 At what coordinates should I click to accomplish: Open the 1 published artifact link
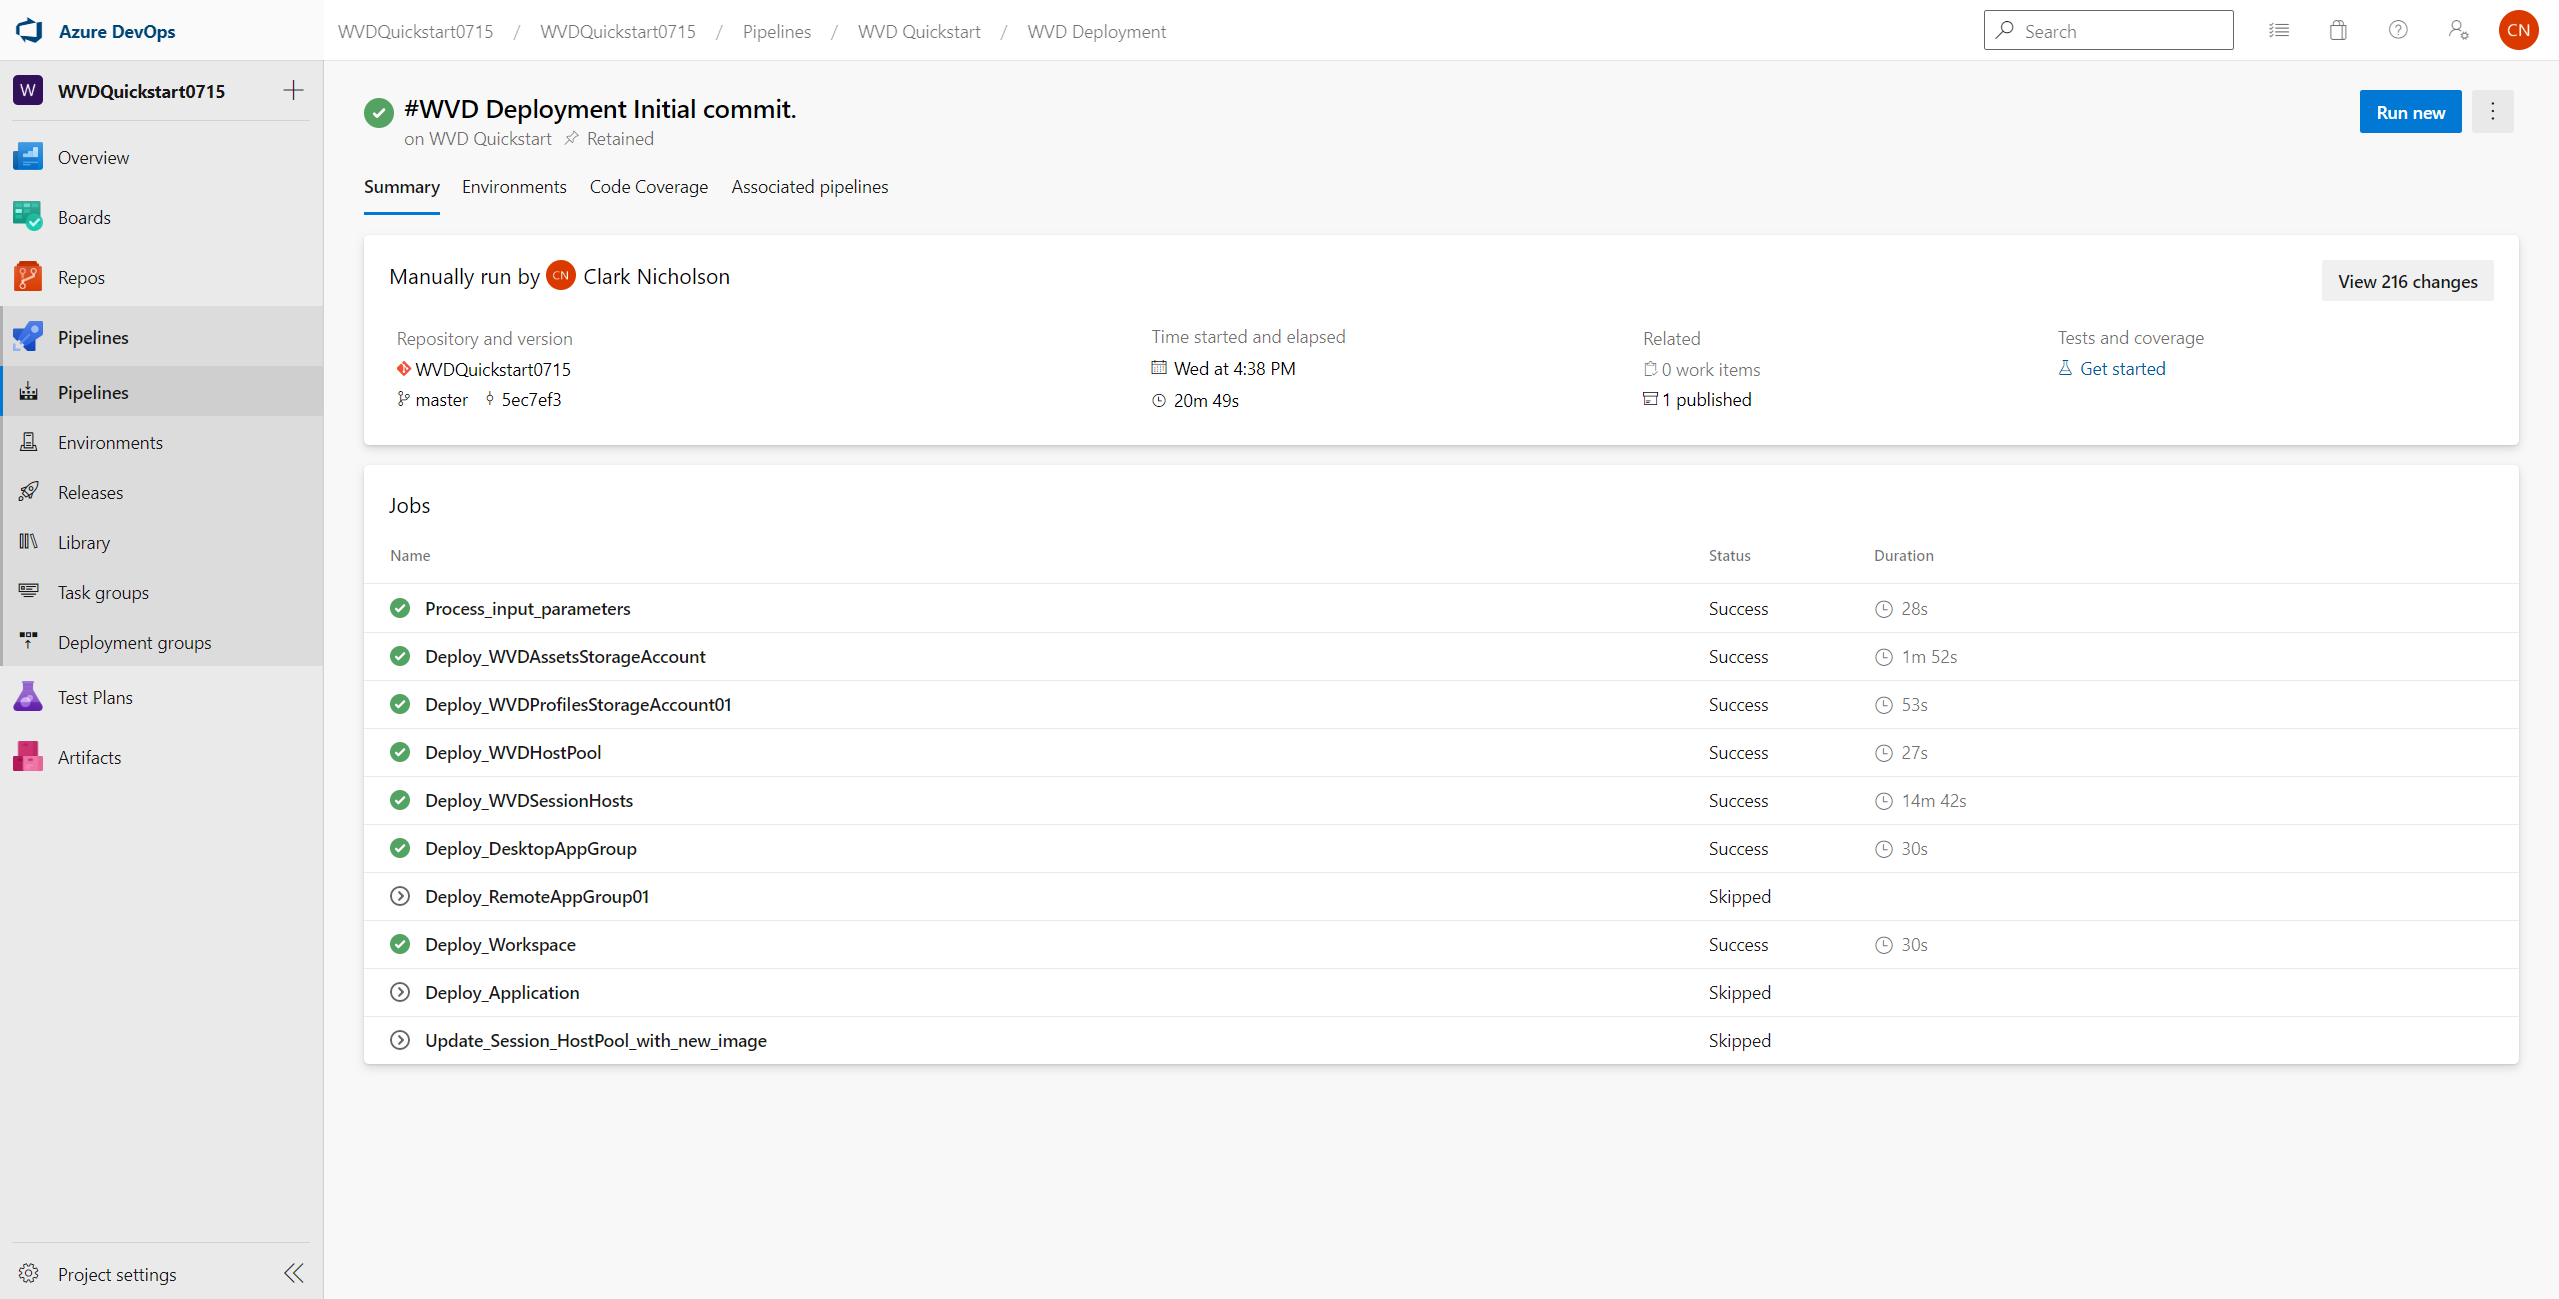click(x=1706, y=399)
